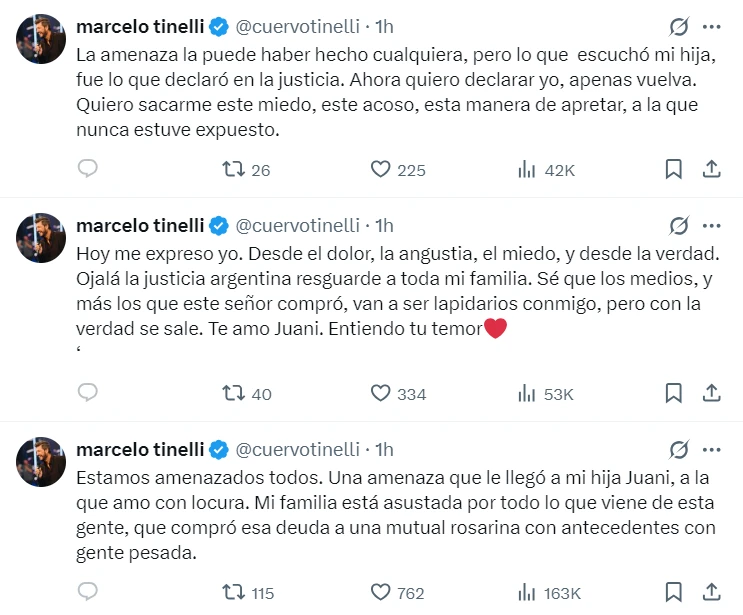
Task: Open more options on the second tweet
Action: pyautogui.click(x=712, y=224)
